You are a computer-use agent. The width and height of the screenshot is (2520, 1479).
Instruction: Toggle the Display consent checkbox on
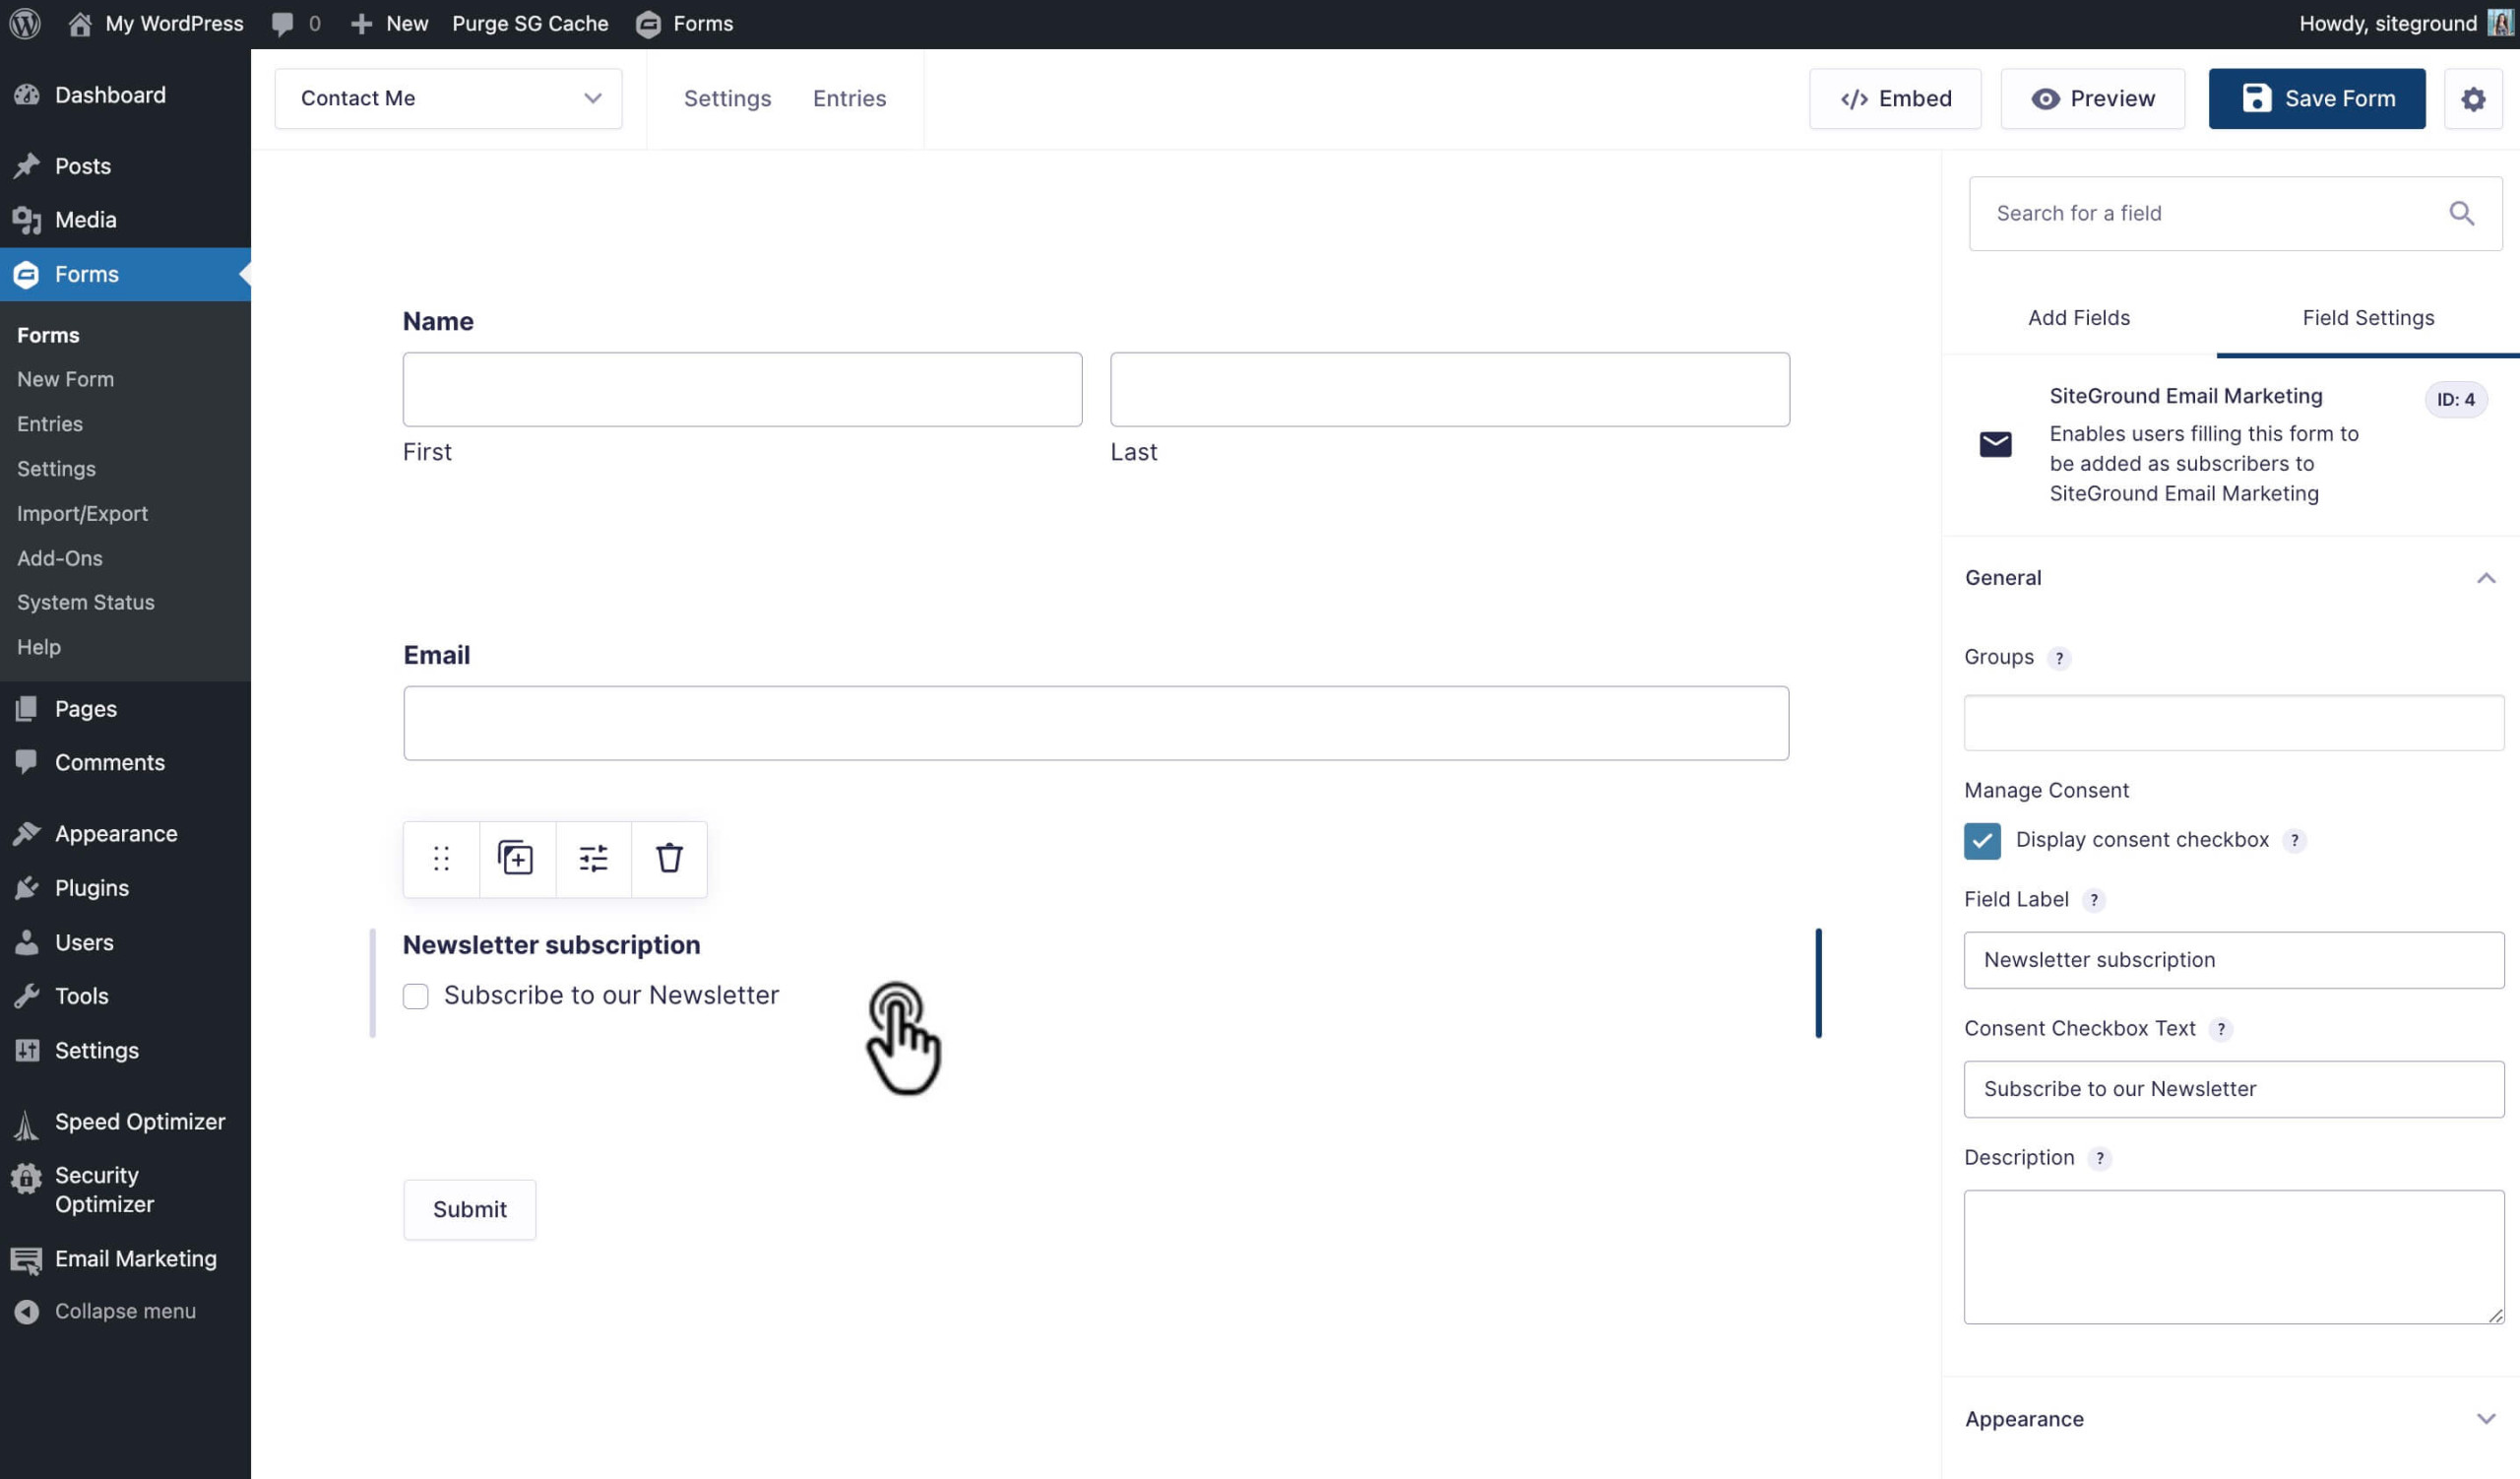tap(1982, 838)
